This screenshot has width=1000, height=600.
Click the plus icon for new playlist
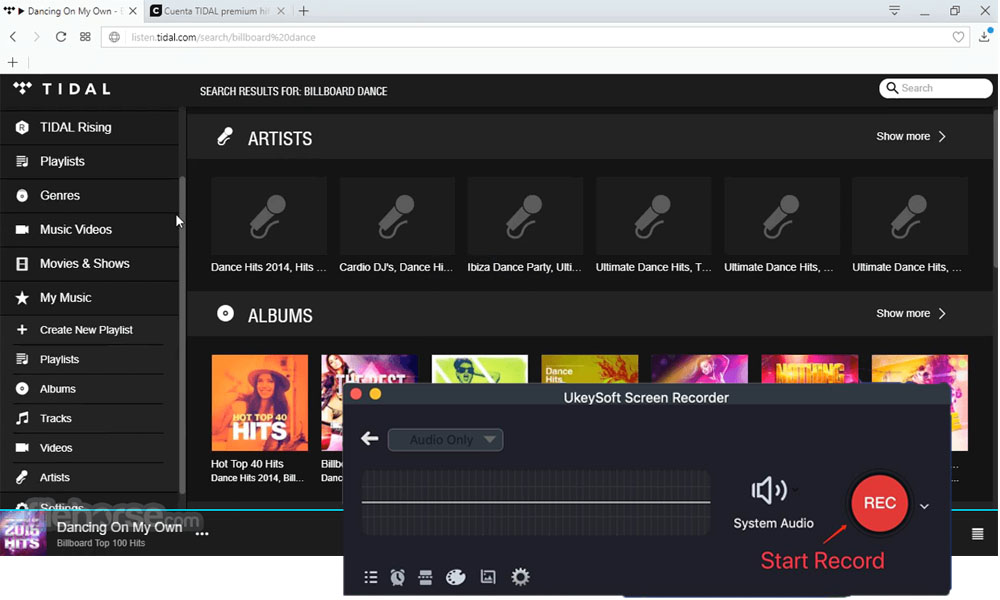pos(22,330)
